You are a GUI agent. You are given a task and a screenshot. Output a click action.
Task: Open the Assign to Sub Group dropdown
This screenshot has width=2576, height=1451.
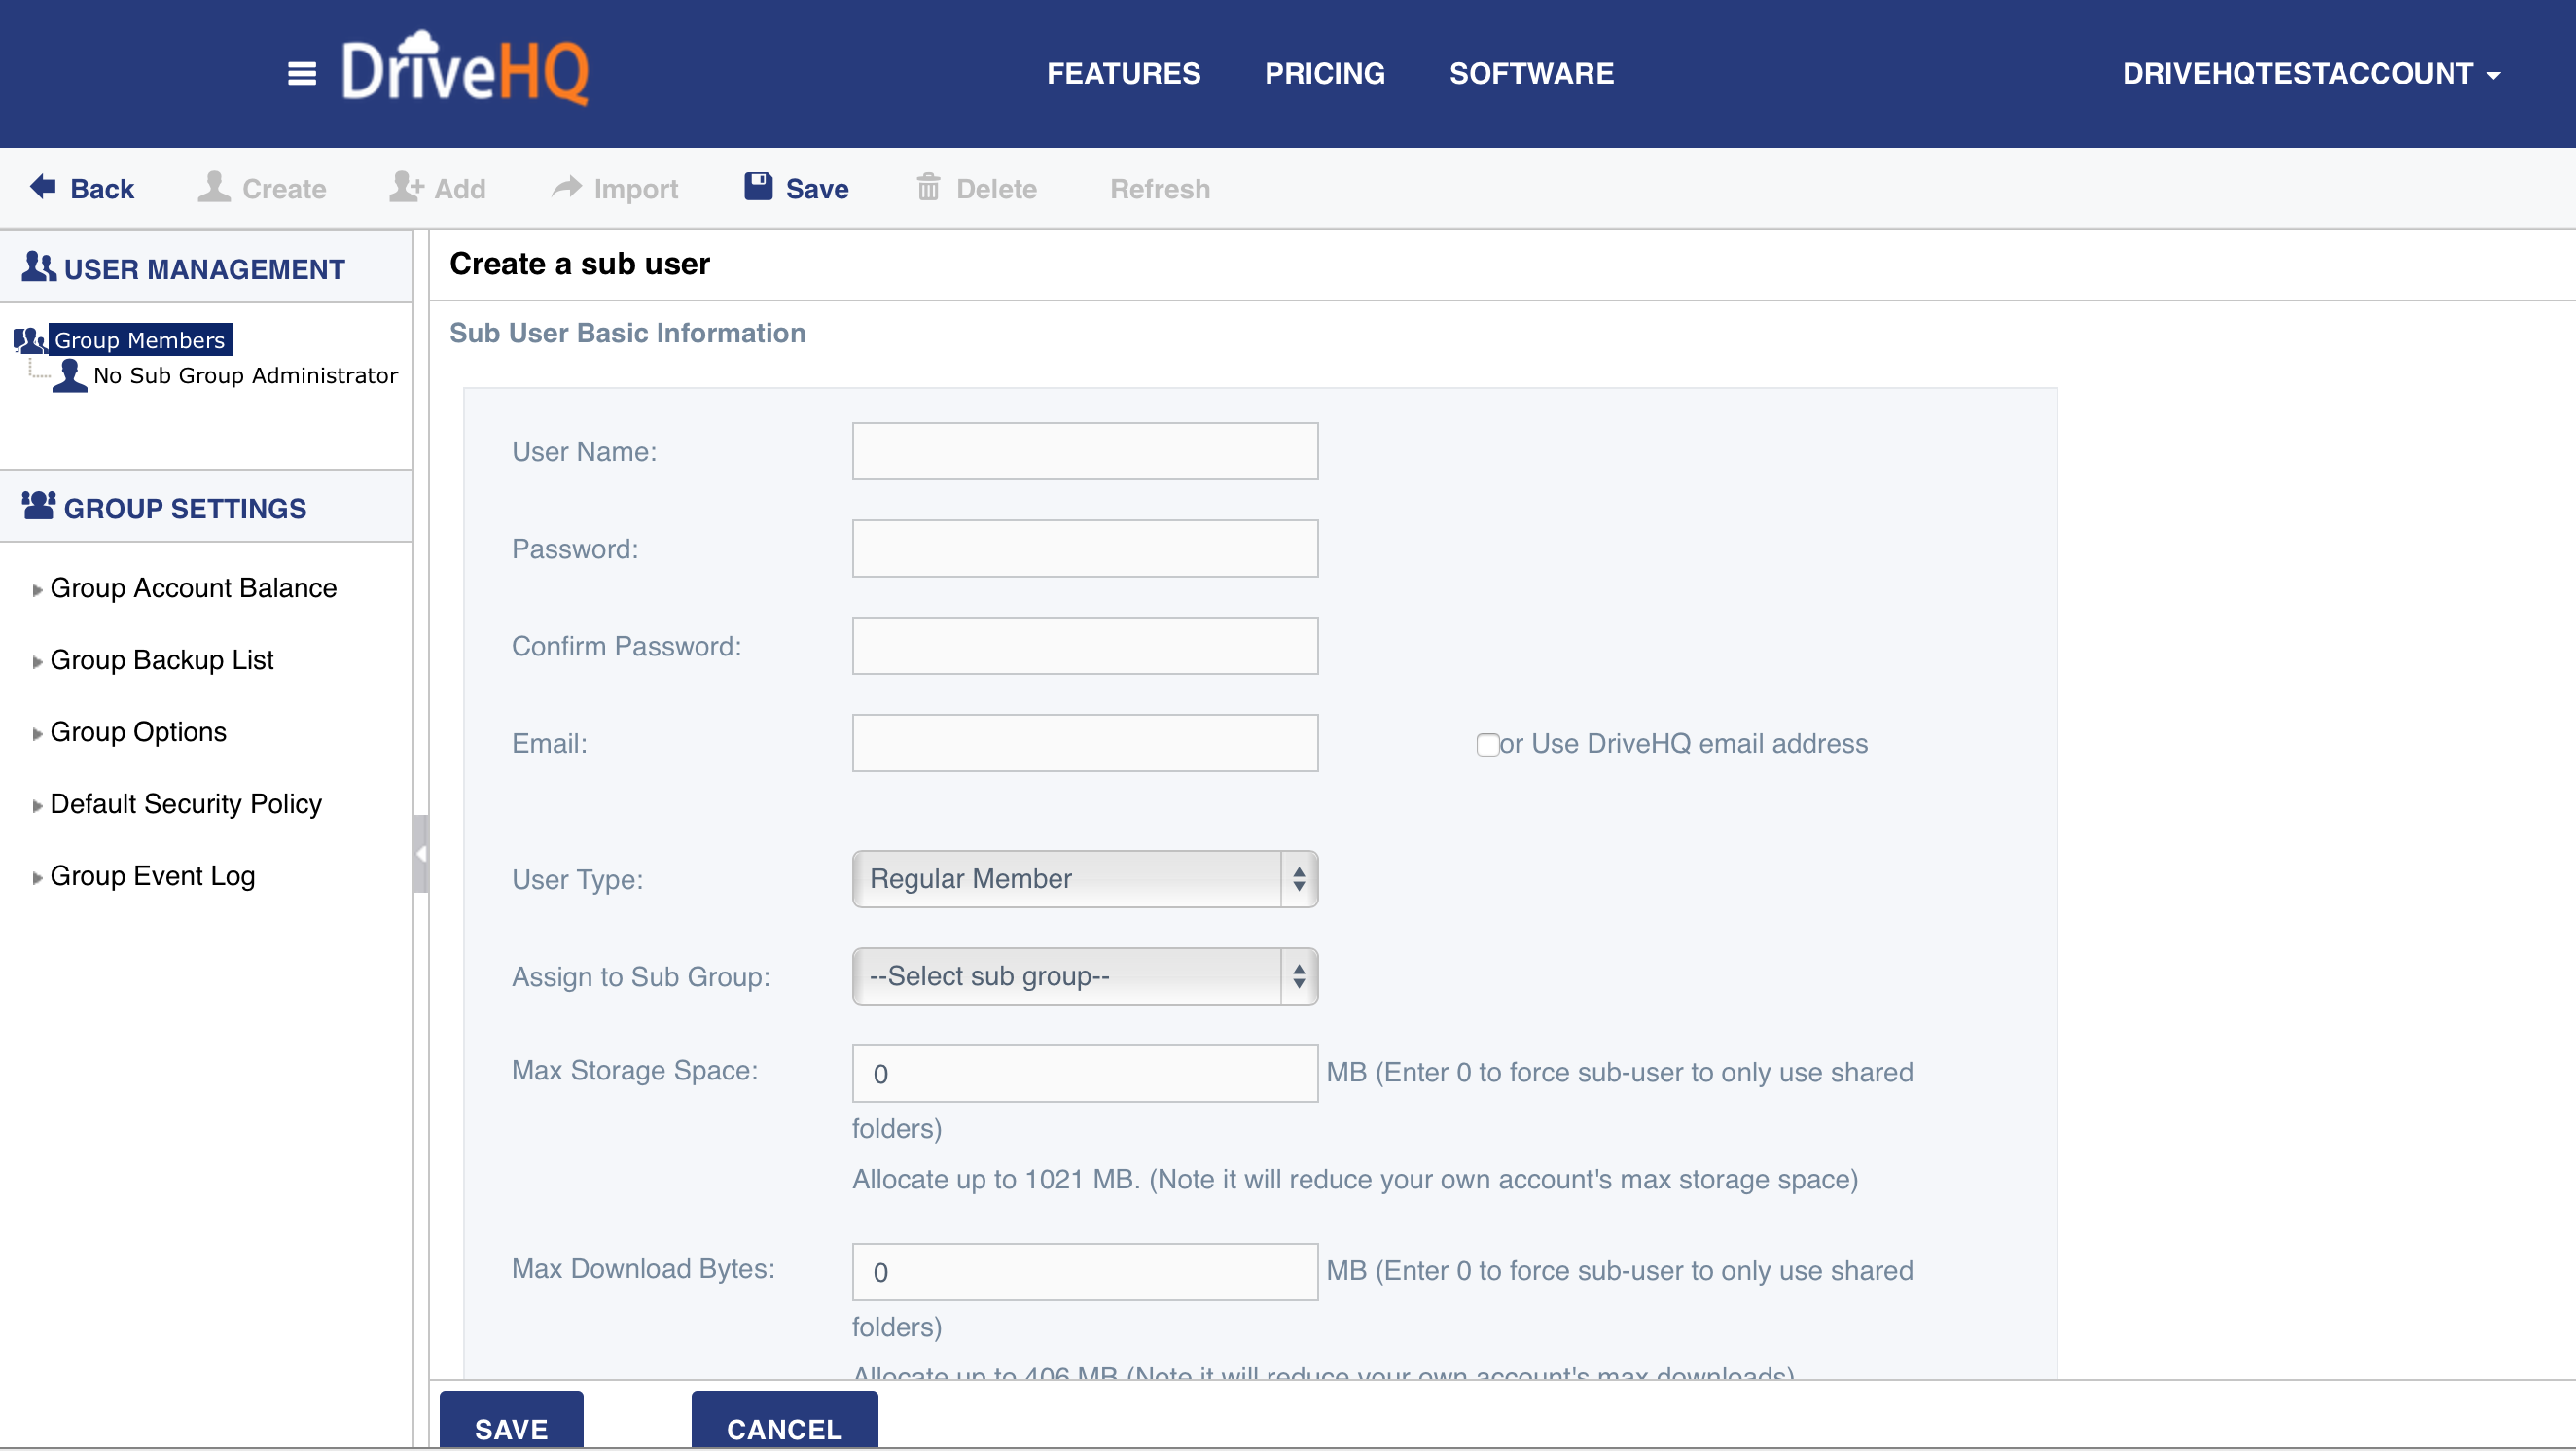click(1084, 977)
